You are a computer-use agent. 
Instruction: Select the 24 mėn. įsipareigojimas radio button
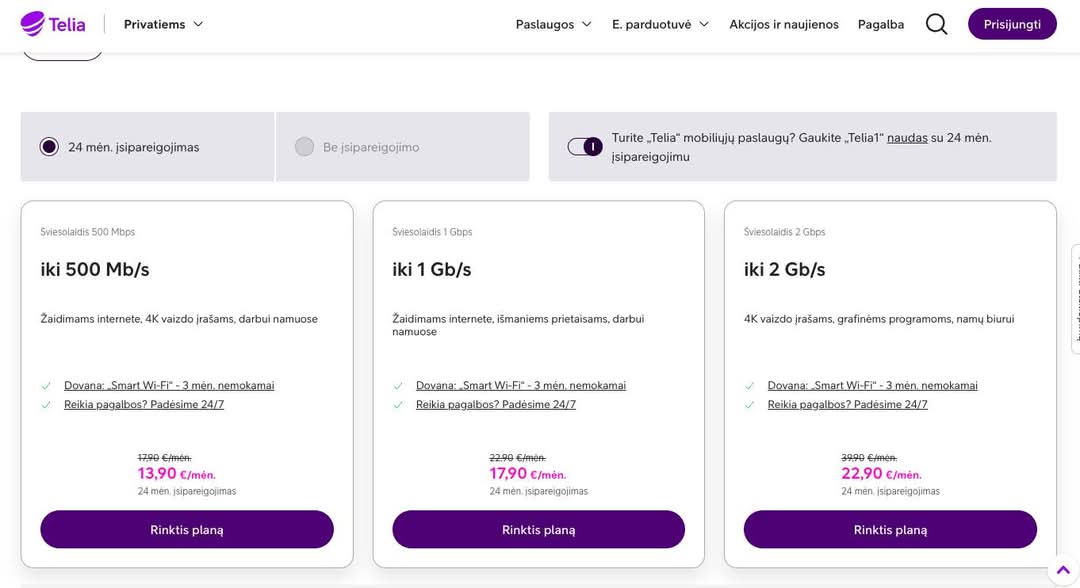49,147
